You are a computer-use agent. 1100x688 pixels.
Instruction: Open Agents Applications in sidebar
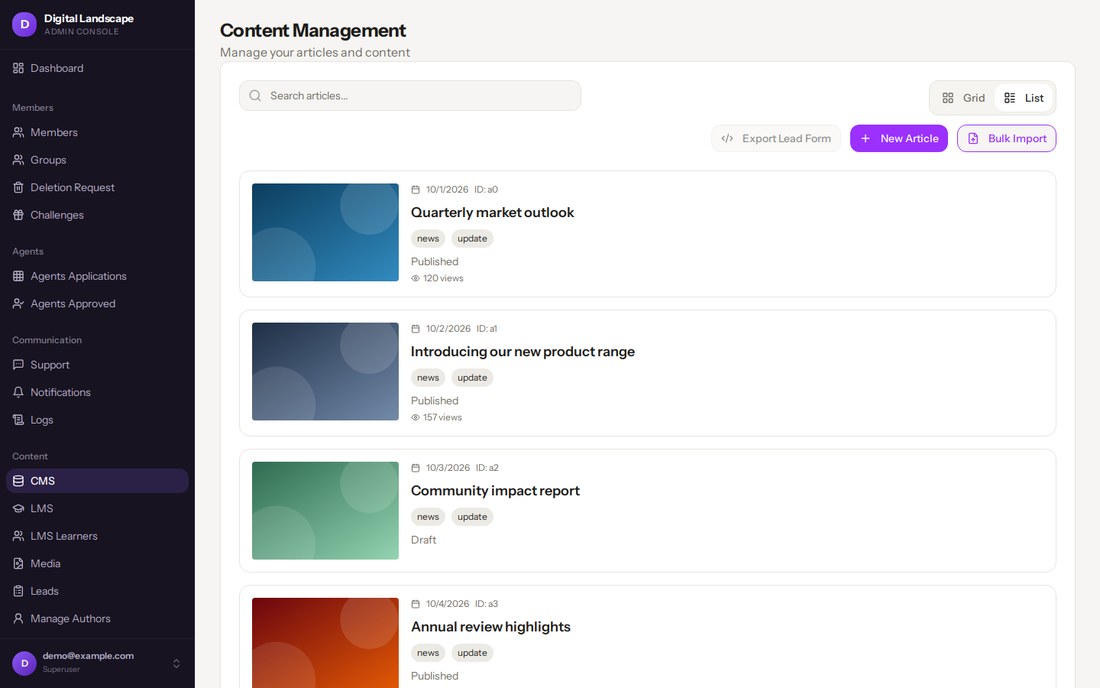coord(97,276)
